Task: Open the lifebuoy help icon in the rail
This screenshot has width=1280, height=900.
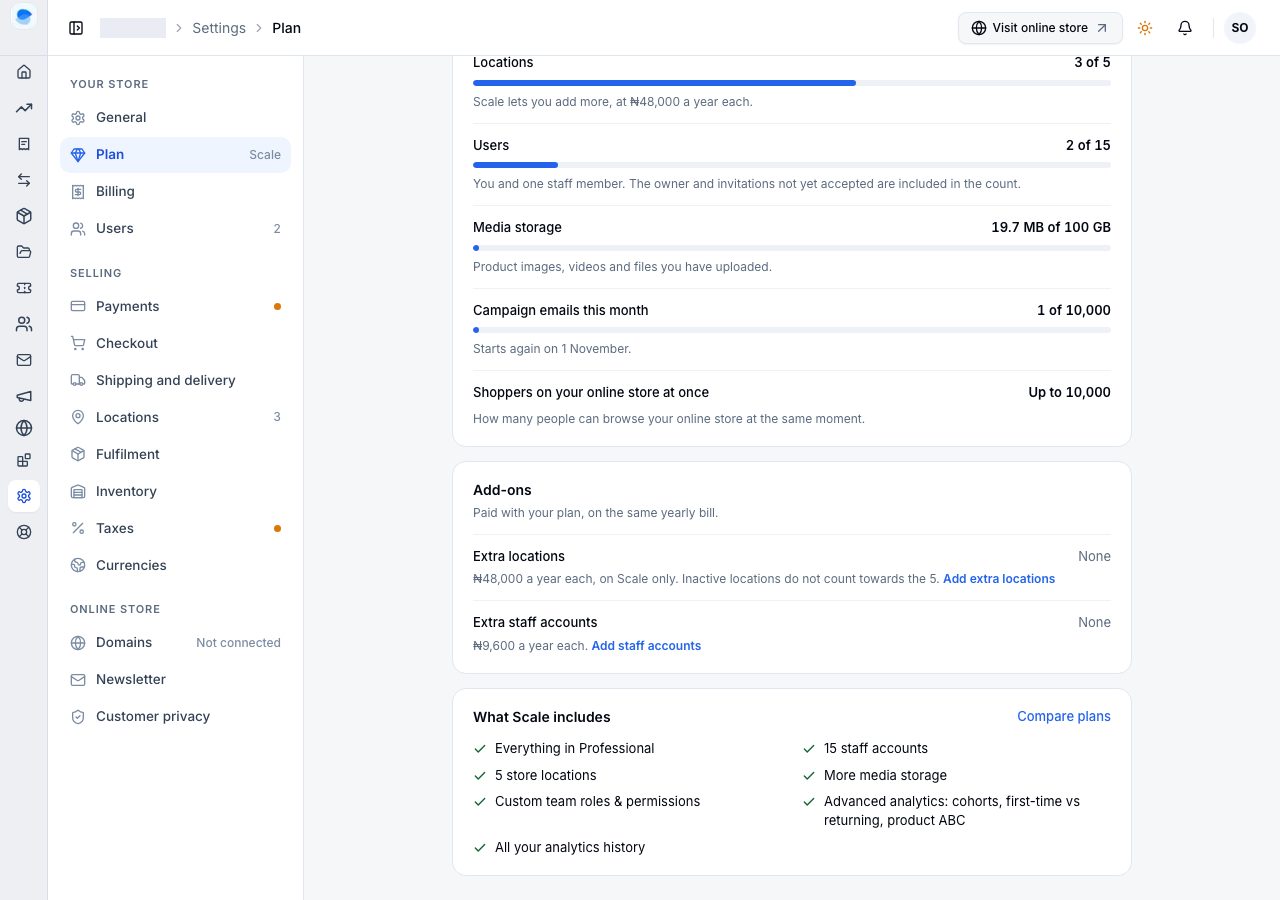Action: 24,532
